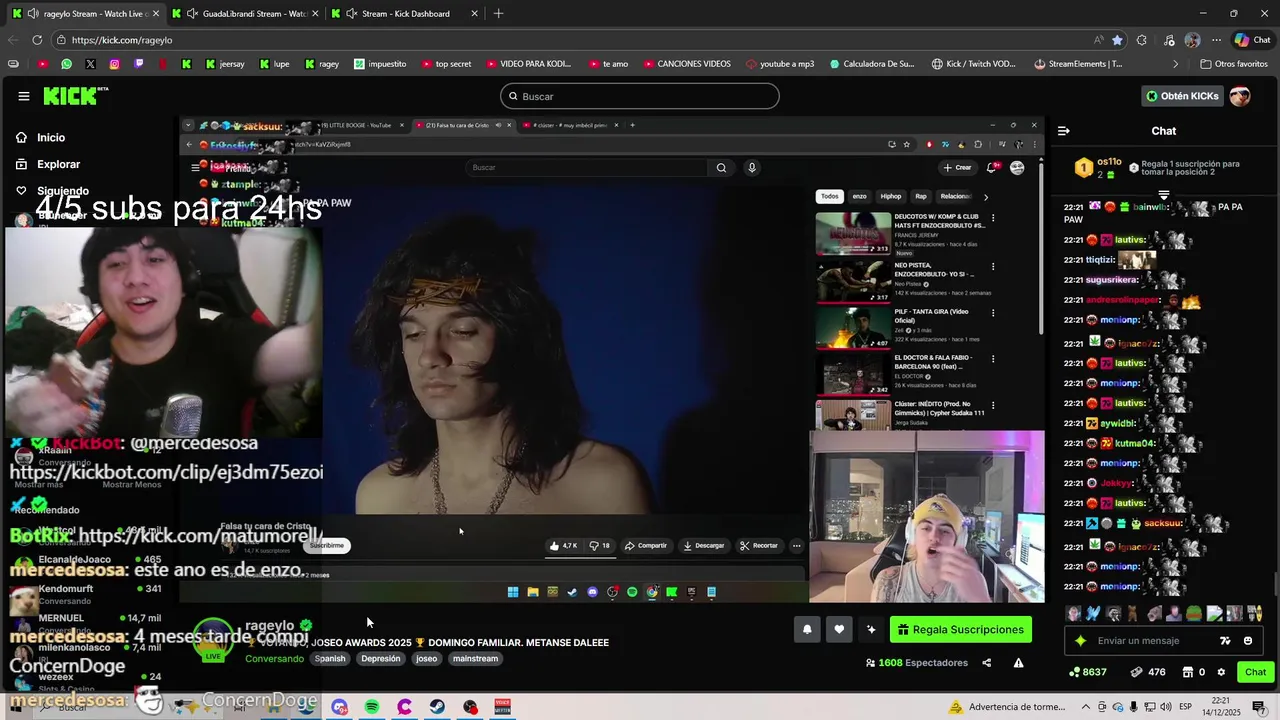Open Siguiendo in the sidebar
The width and height of the screenshot is (1280, 720).
(x=62, y=190)
